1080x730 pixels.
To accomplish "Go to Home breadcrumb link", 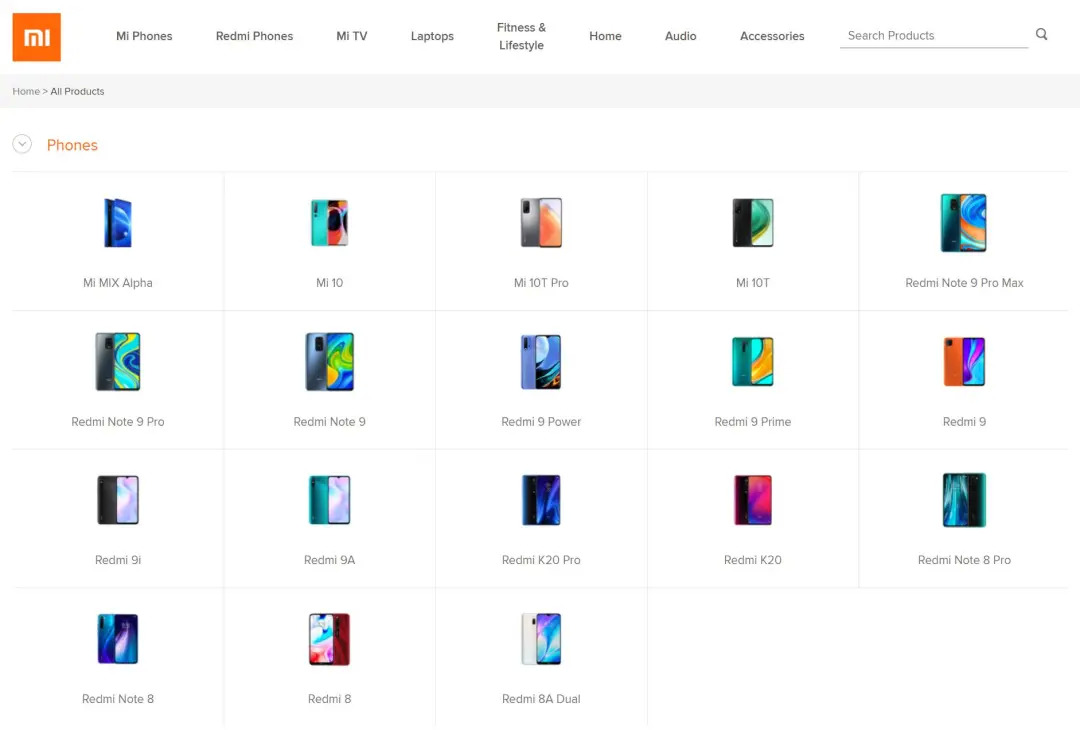I will coord(26,91).
